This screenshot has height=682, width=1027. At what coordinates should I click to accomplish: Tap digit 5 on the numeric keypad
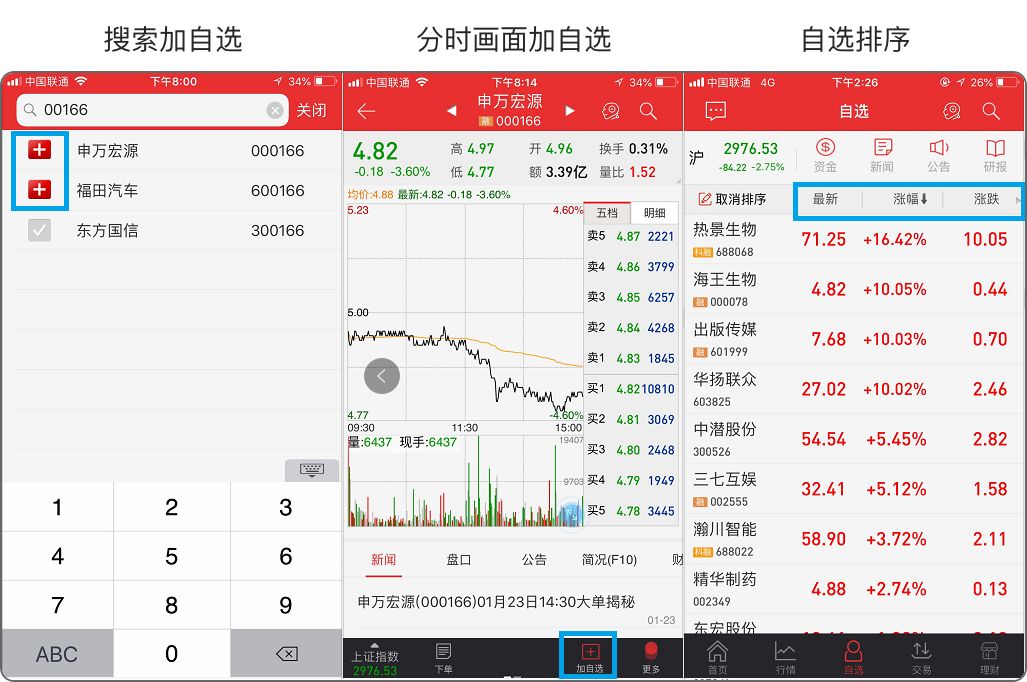(x=172, y=556)
